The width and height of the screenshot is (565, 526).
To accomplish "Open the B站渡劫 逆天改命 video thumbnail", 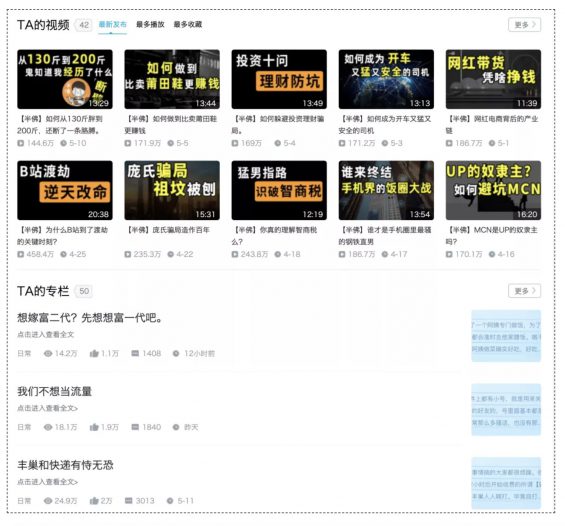I will [65, 190].
